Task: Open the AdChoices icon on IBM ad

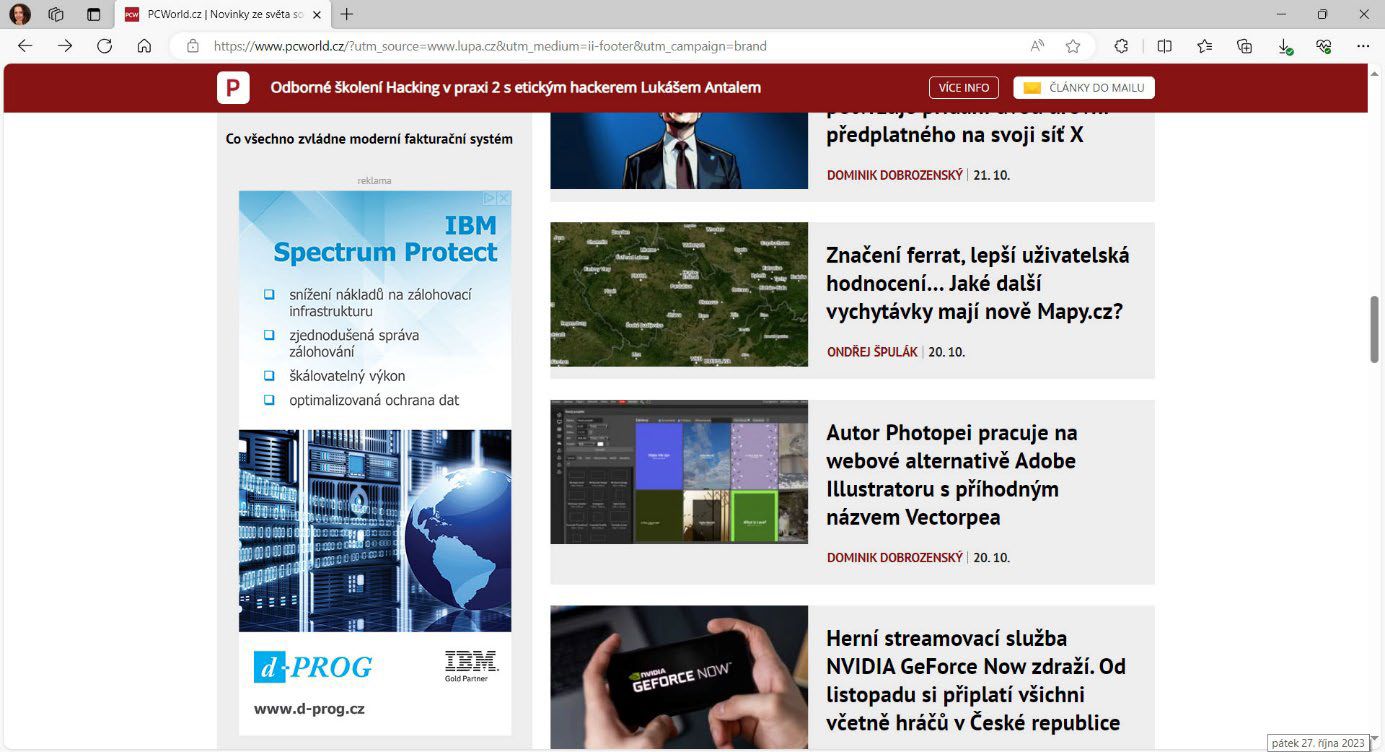Action: [490, 198]
